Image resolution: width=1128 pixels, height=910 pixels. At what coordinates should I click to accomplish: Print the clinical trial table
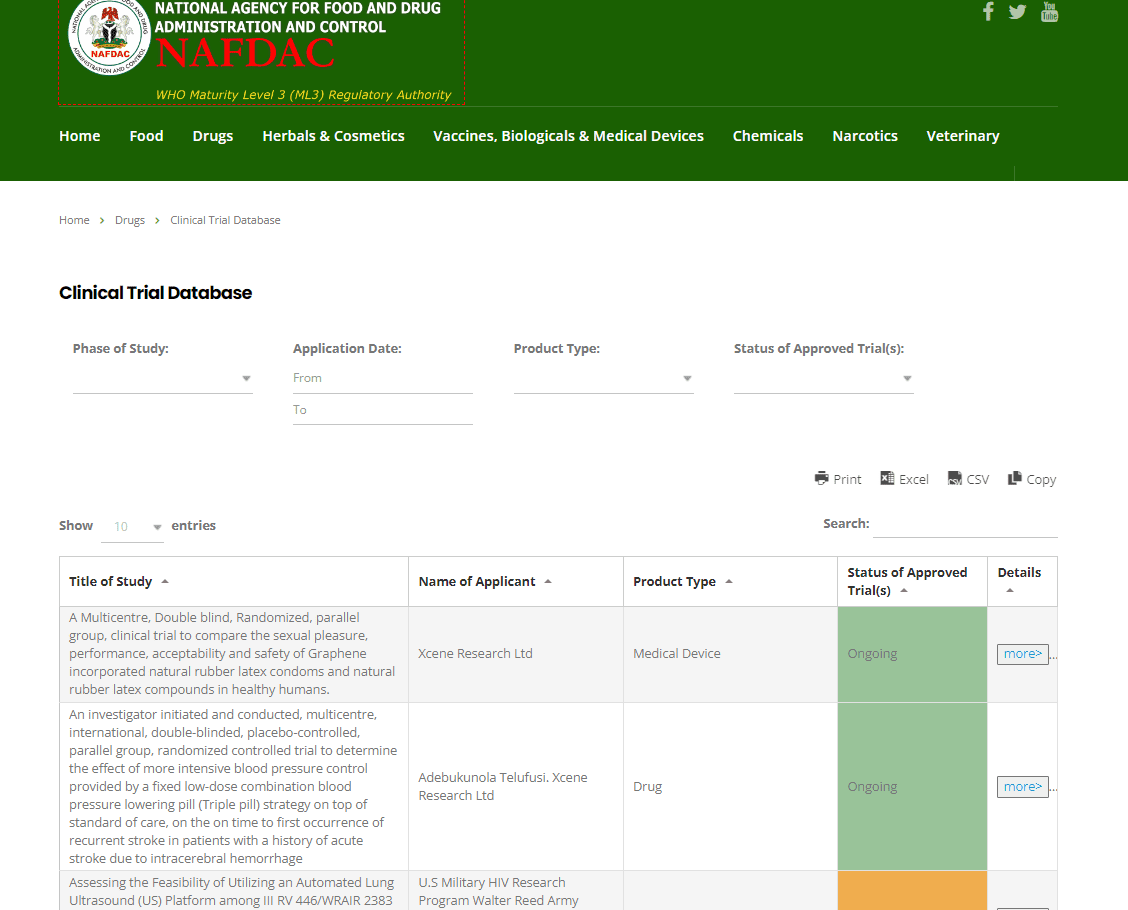pos(838,479)
